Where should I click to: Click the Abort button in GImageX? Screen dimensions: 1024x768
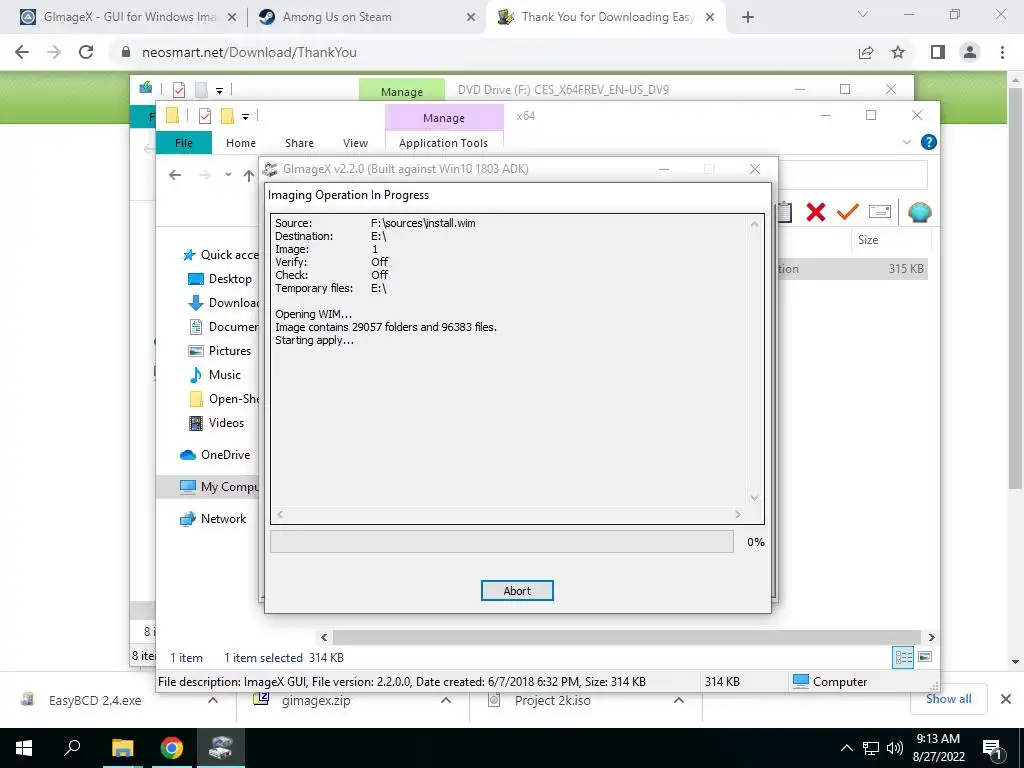(x=517, y=590)
